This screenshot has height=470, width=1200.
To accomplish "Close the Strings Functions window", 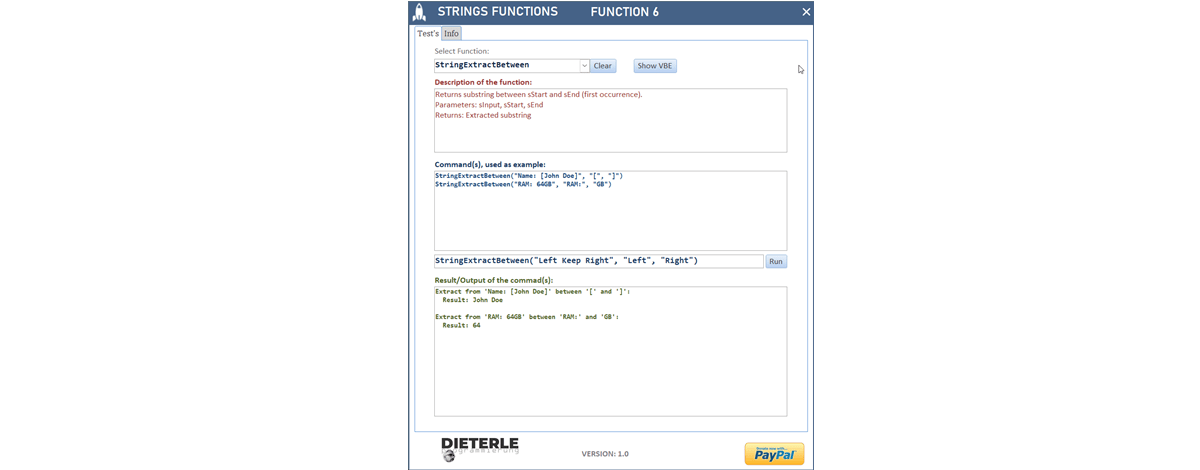I will tap(806, 12).
